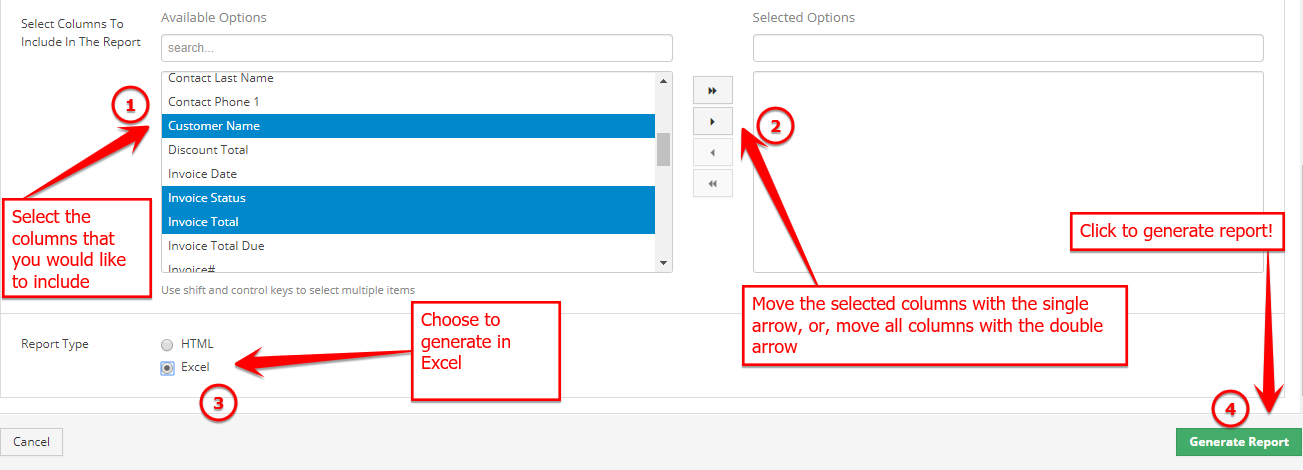
Task: Click the Available Options search field
Action: (x=417, y=48)
